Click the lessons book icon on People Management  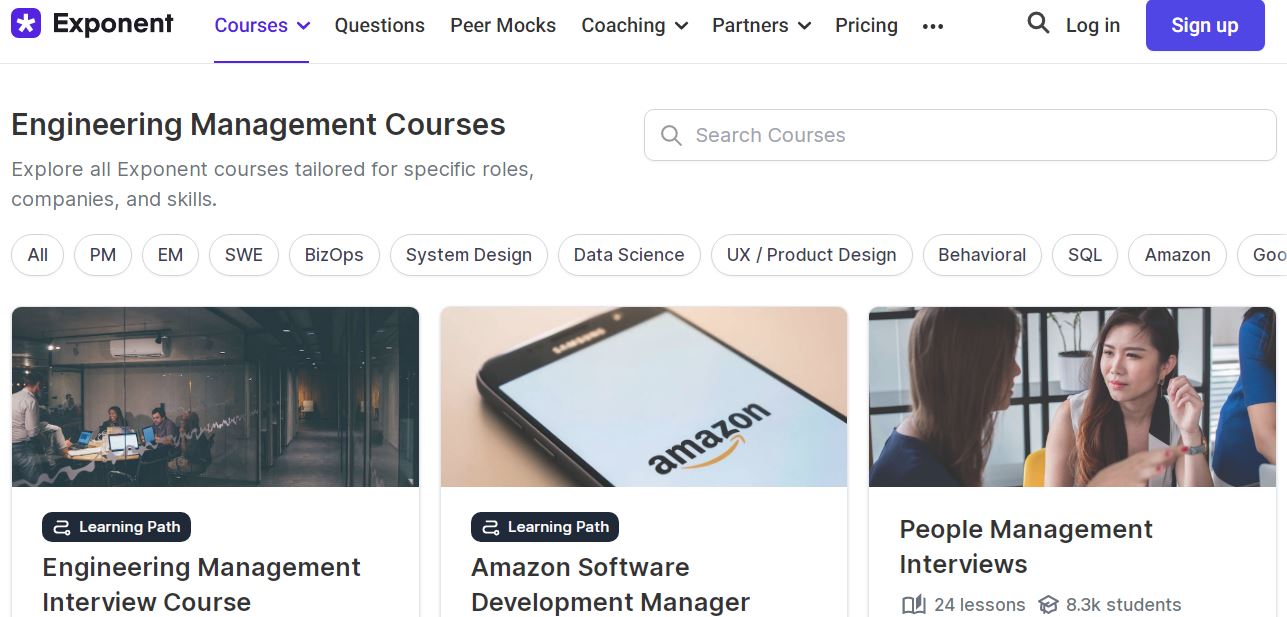pyautogui.click(x=913, y=605)
